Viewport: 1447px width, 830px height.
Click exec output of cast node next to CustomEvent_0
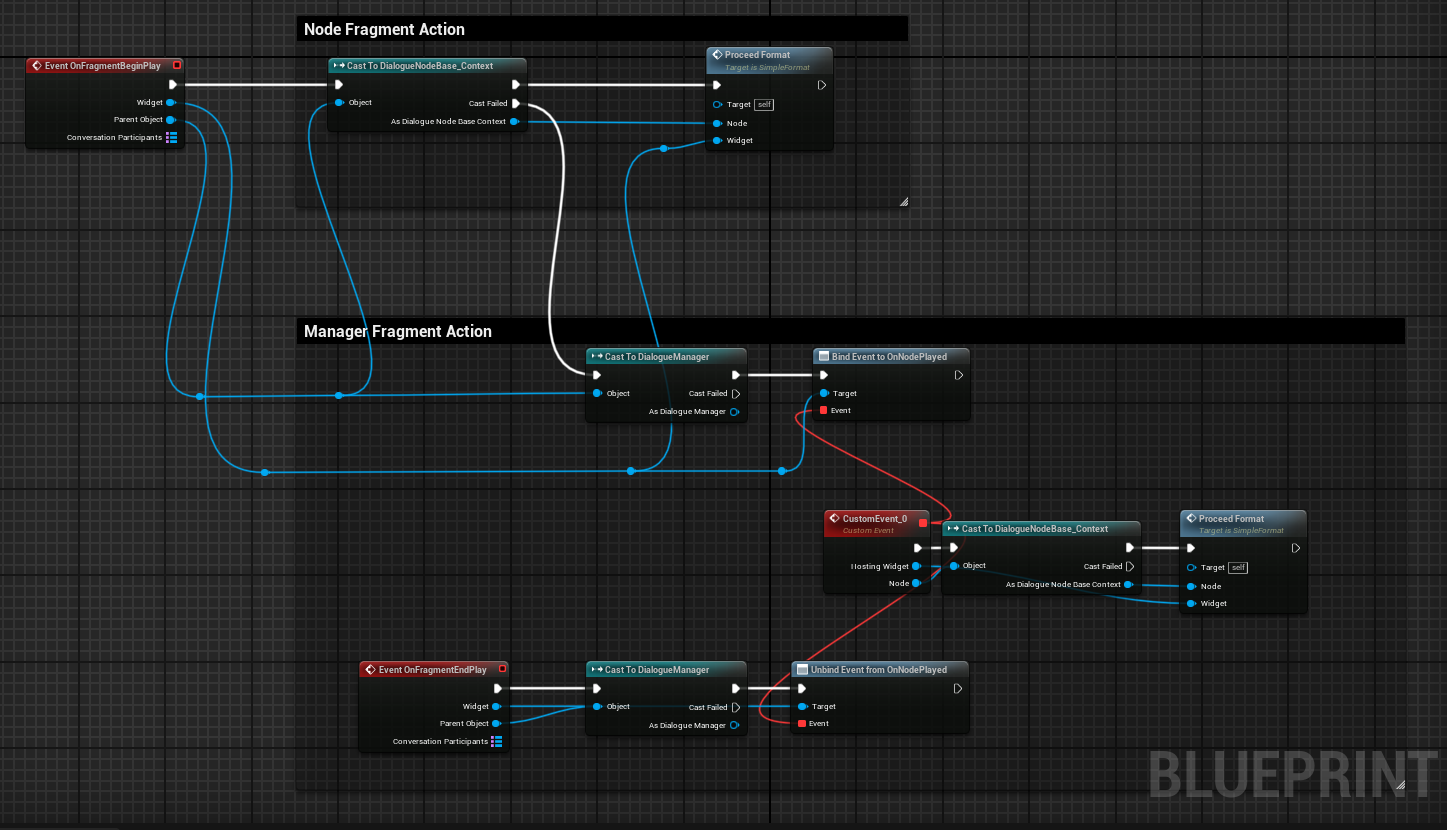point(1129,548)
